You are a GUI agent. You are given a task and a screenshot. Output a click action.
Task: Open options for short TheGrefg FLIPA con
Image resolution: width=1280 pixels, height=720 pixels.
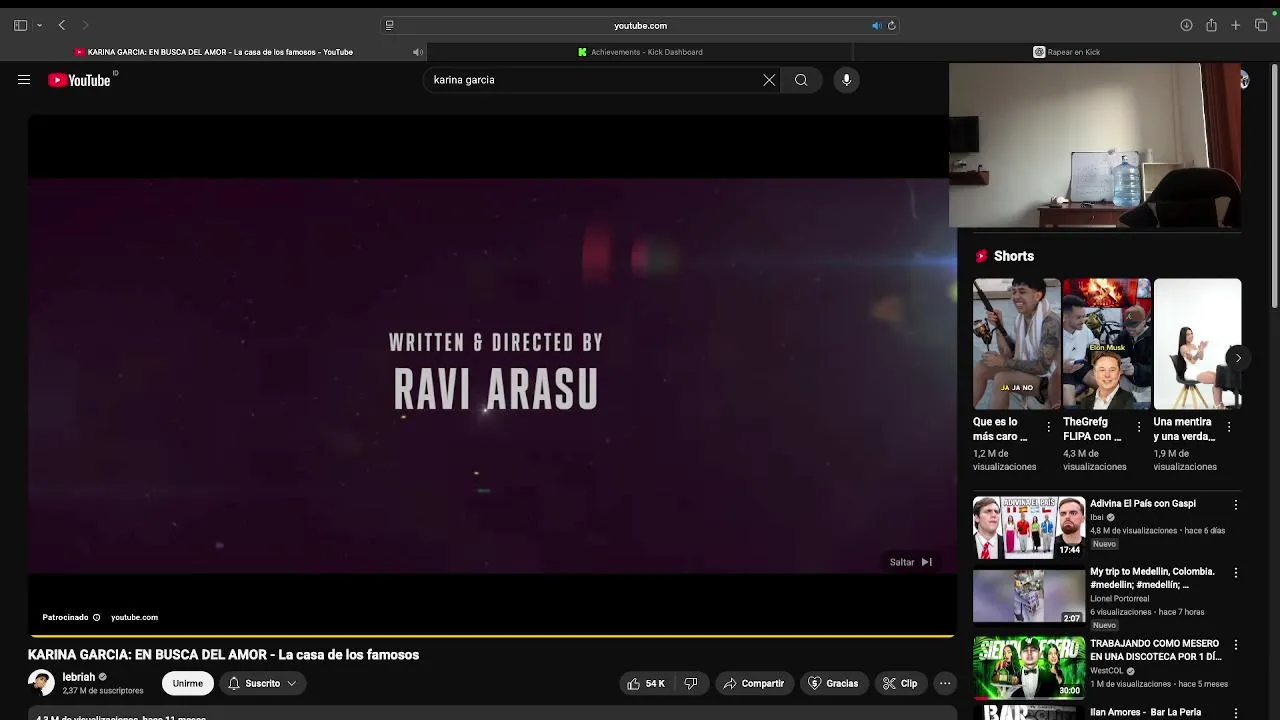click(x=1138, y=427)
